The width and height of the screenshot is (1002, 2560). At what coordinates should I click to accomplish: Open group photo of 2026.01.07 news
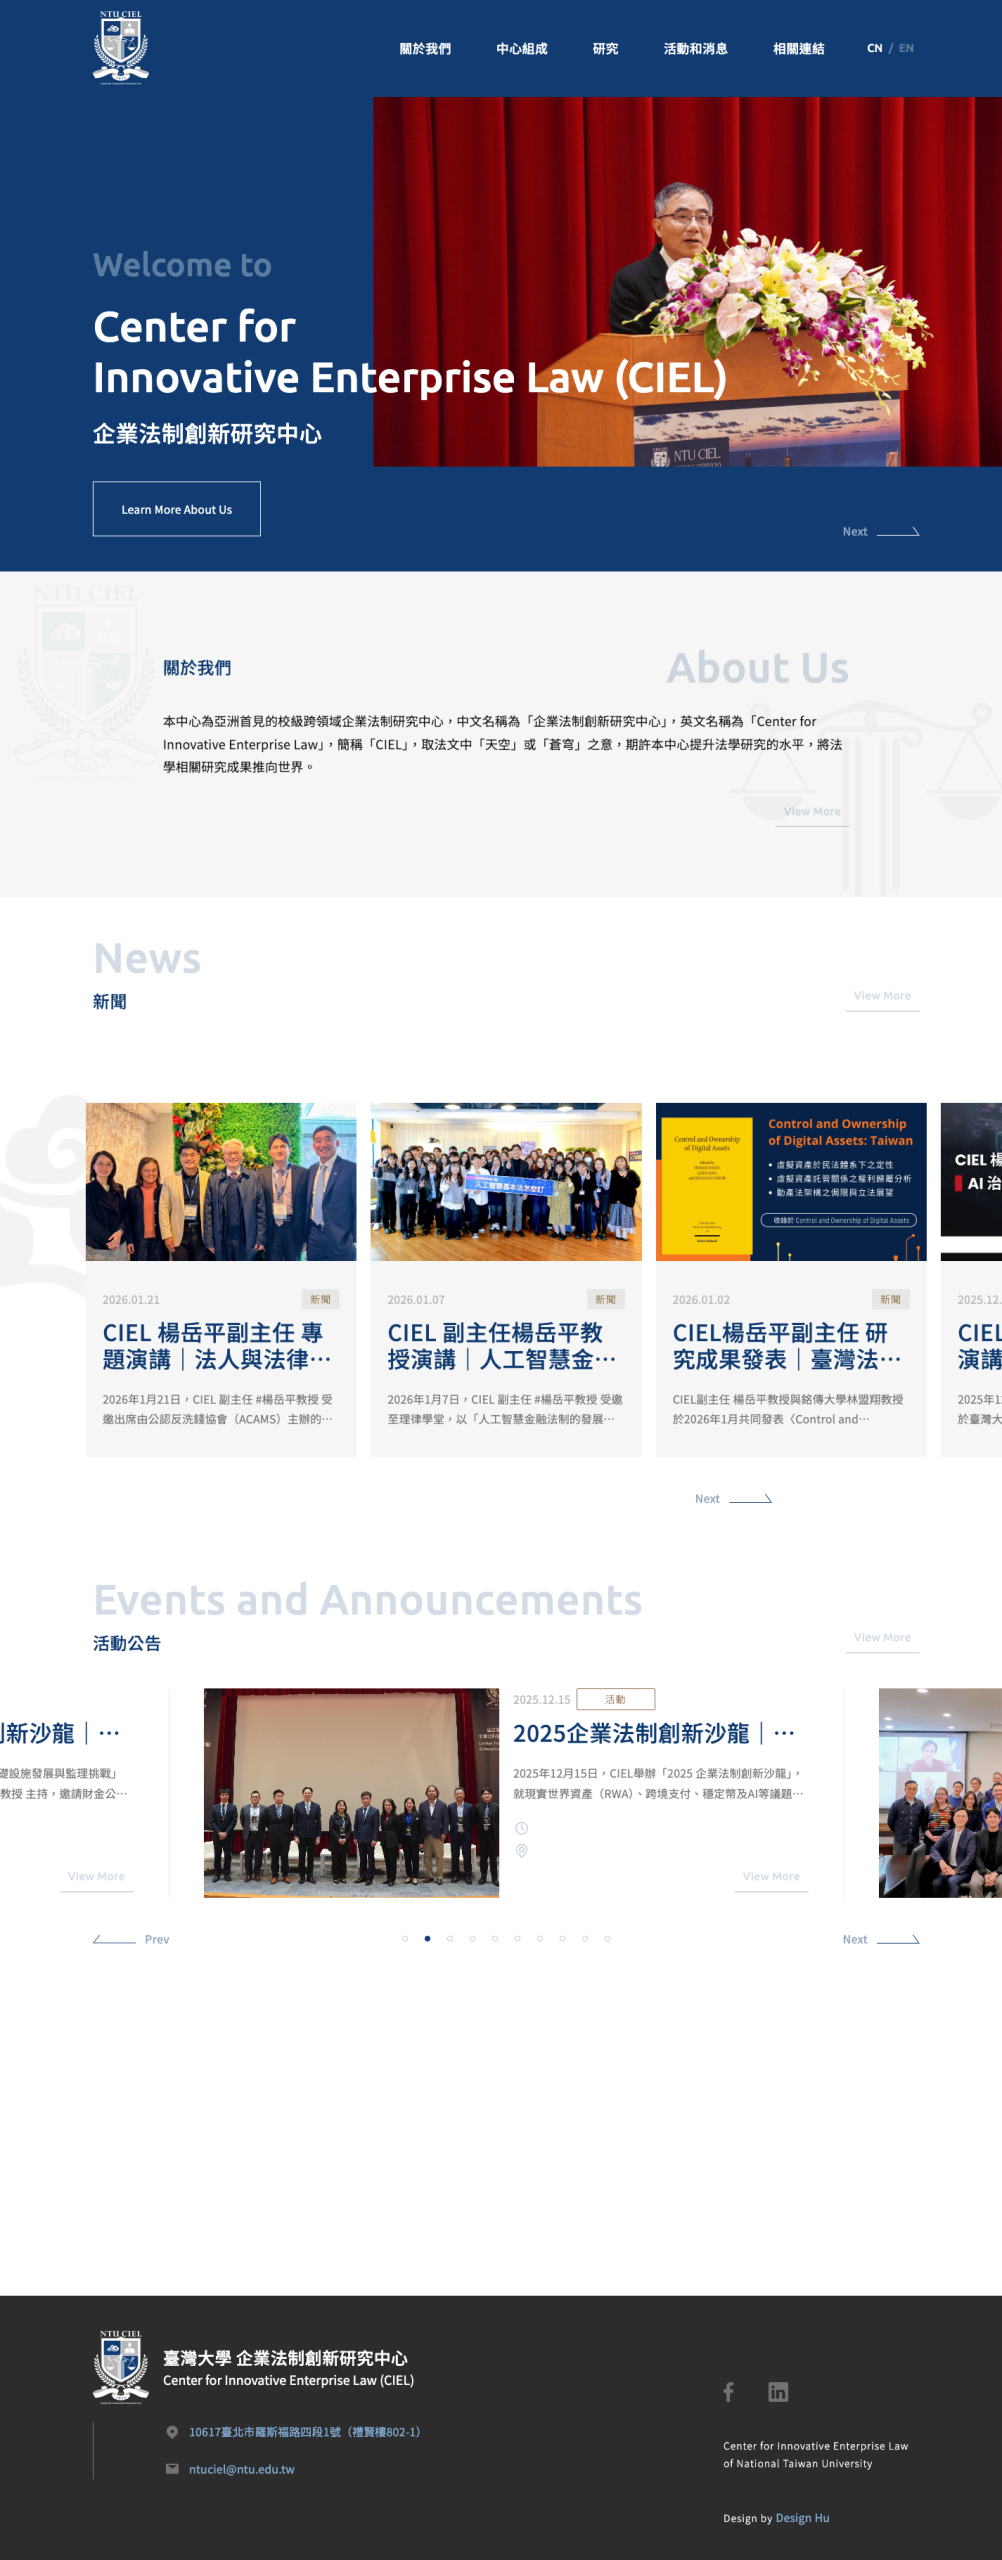point(506,1182)
